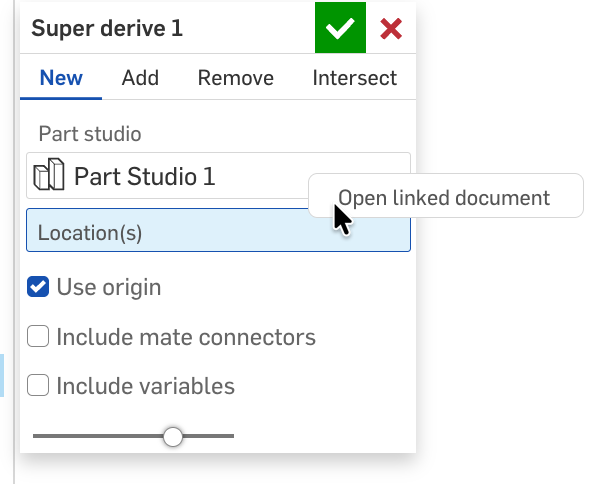Cancel with the red X icon
The width and height of the screenshot is (604, 484).
coord(391,28)
